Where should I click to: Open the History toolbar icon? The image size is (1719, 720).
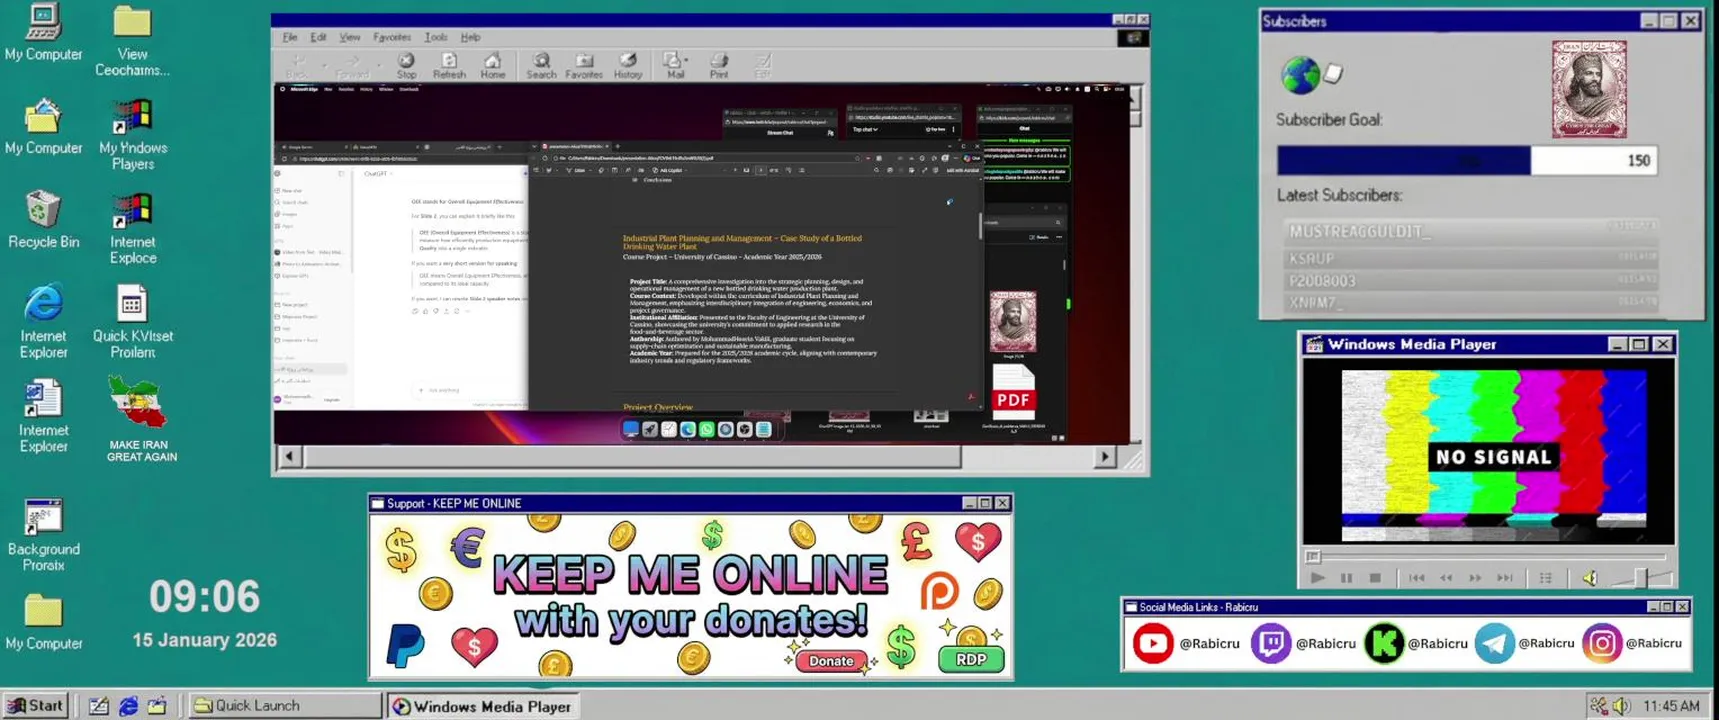[x=628, y=66]
